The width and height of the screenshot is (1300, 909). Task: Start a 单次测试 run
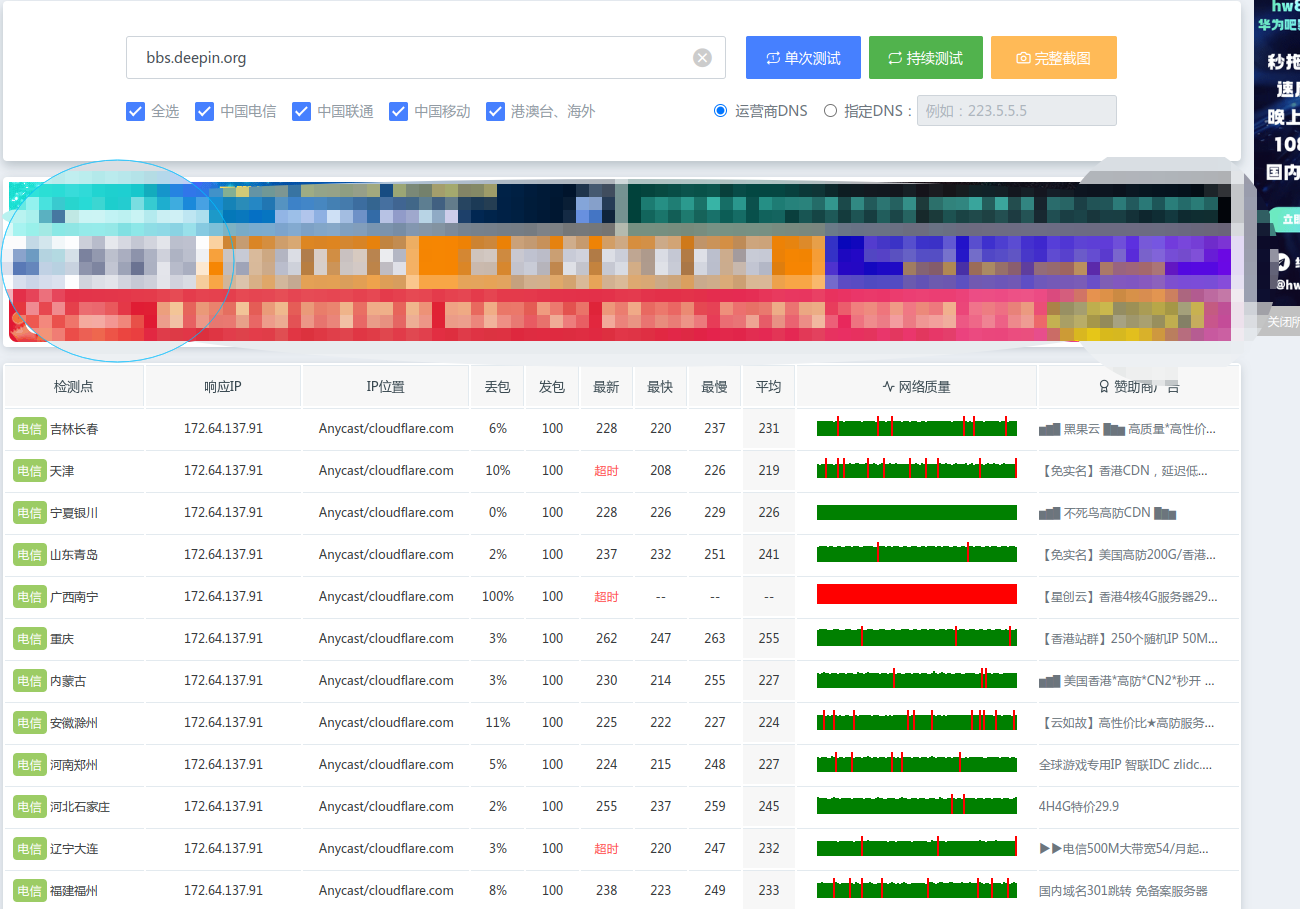point(803,58)
